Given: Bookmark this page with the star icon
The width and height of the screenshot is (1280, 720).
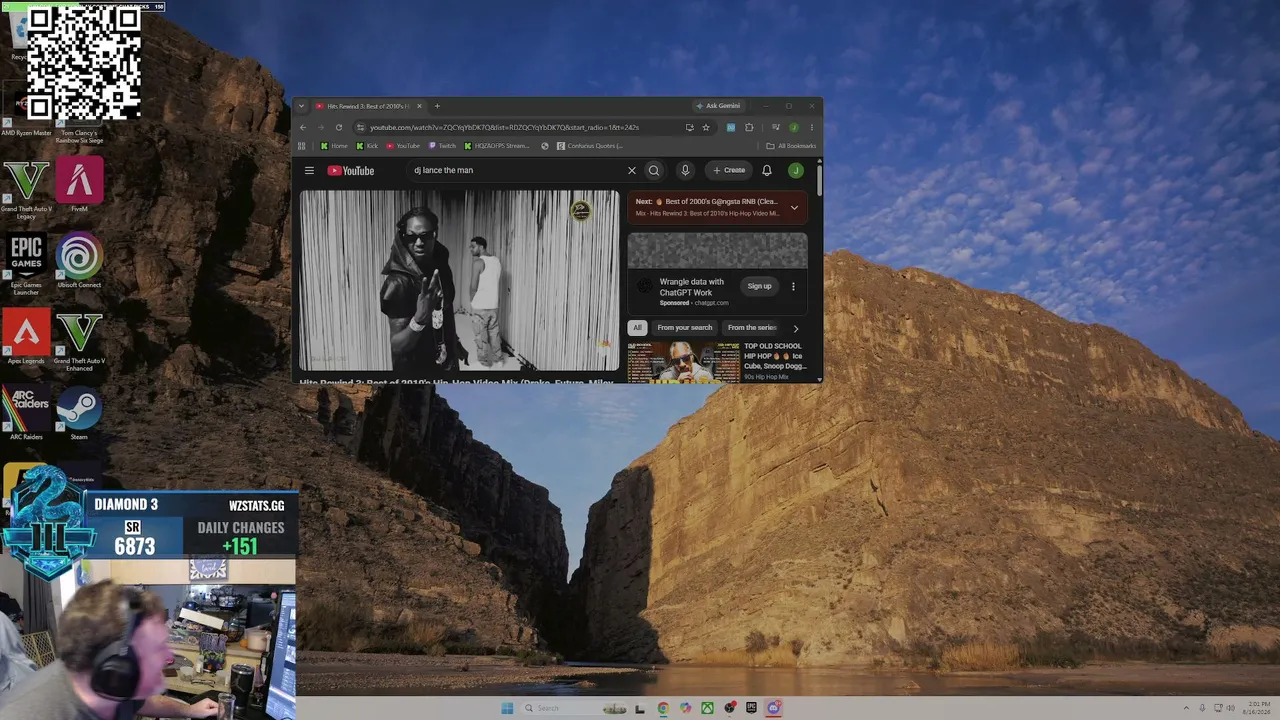Looking at the screenshot, I should coord(706,128).
